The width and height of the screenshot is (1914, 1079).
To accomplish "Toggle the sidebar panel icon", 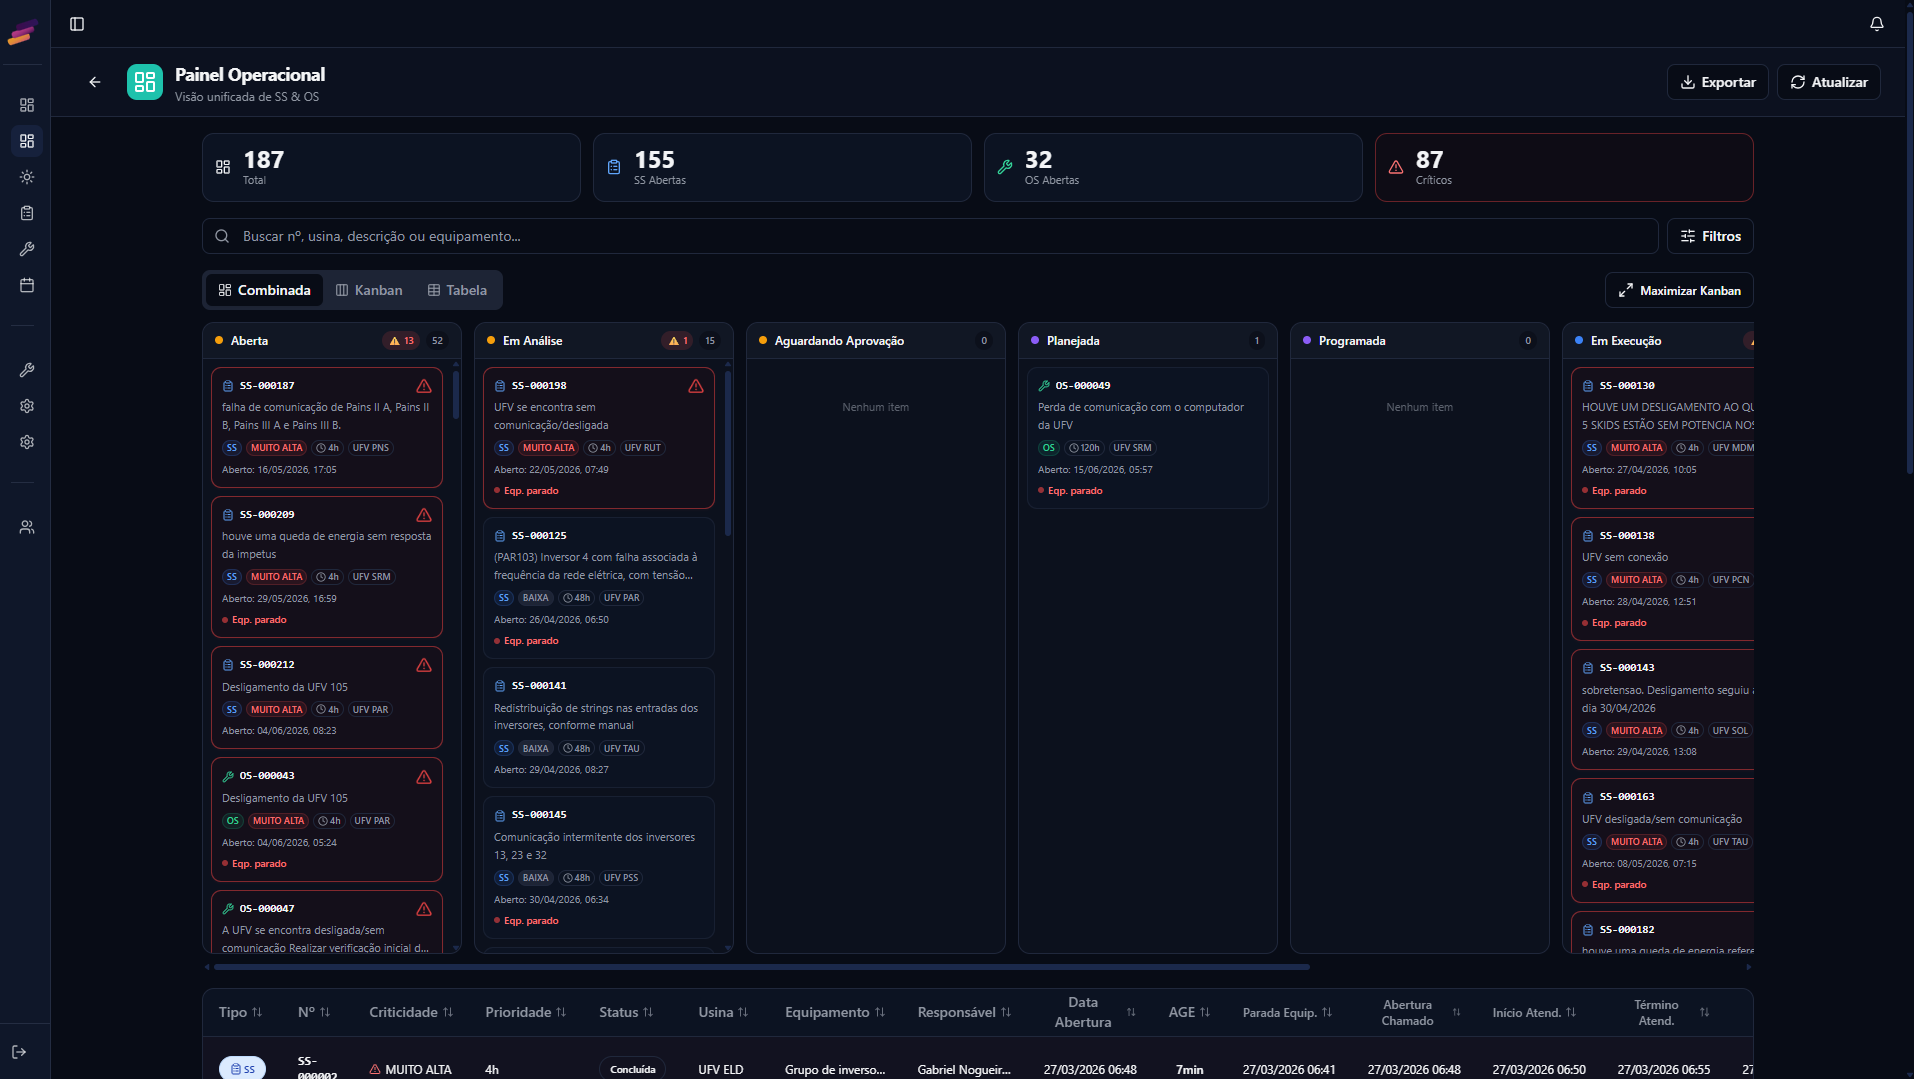I will (77, 24).
